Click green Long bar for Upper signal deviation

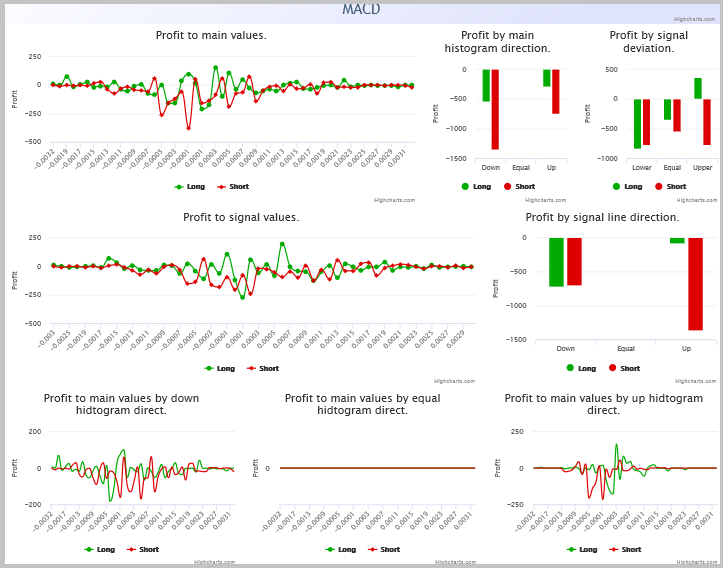[x=698, y=89]
